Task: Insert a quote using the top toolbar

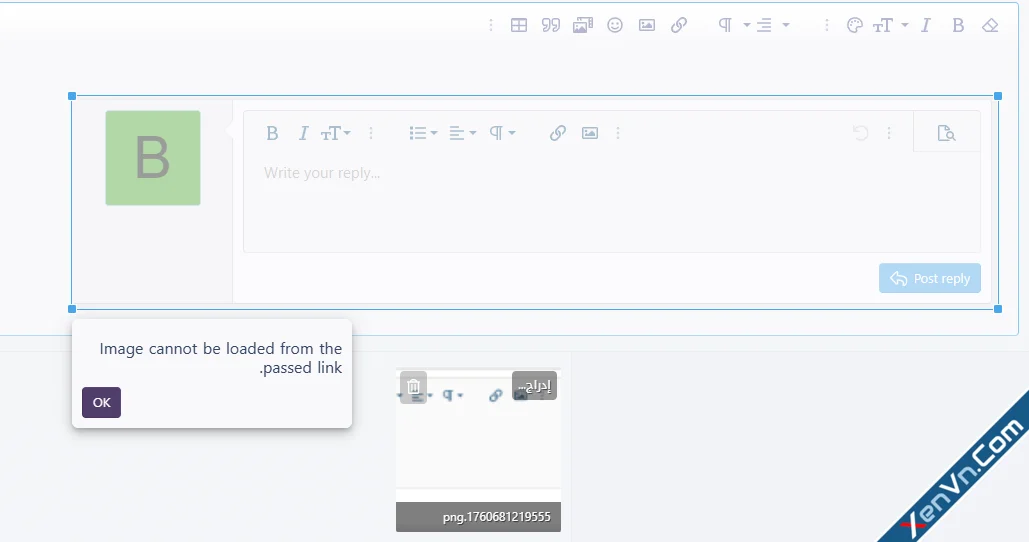Action: [x=551, y=26]
